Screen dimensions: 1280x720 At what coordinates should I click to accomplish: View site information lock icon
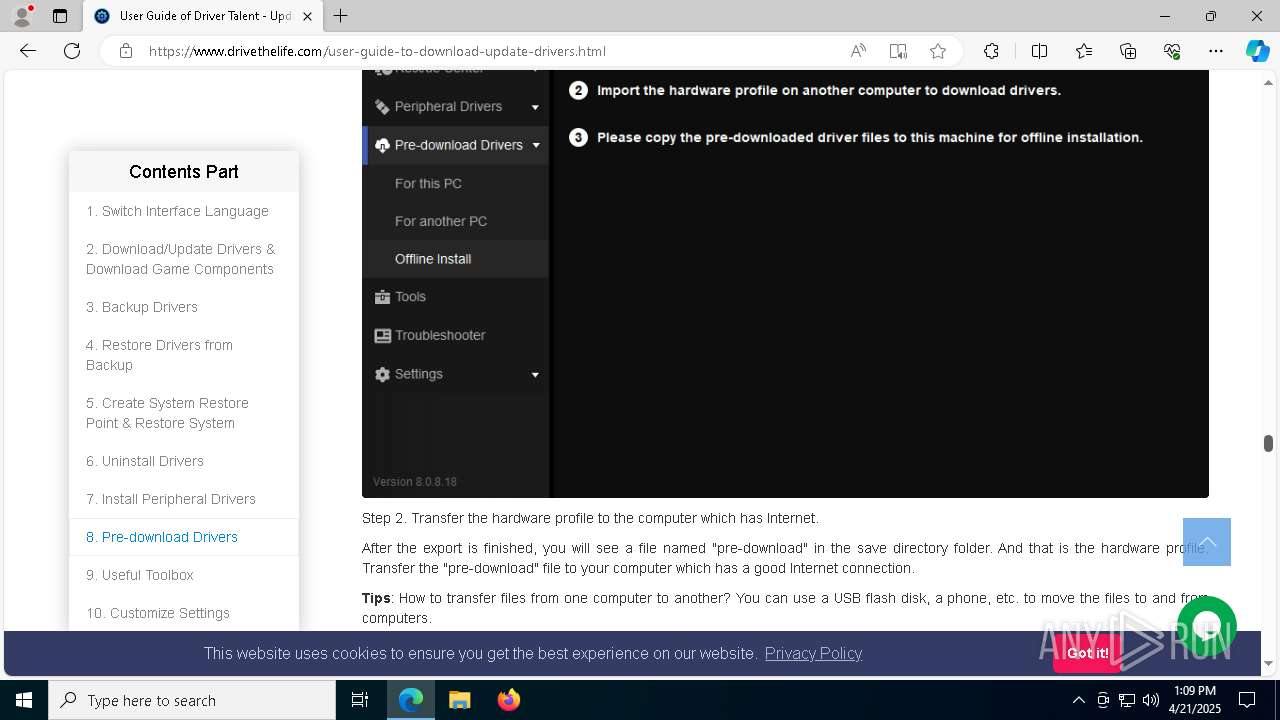click(x=126, y=51)
